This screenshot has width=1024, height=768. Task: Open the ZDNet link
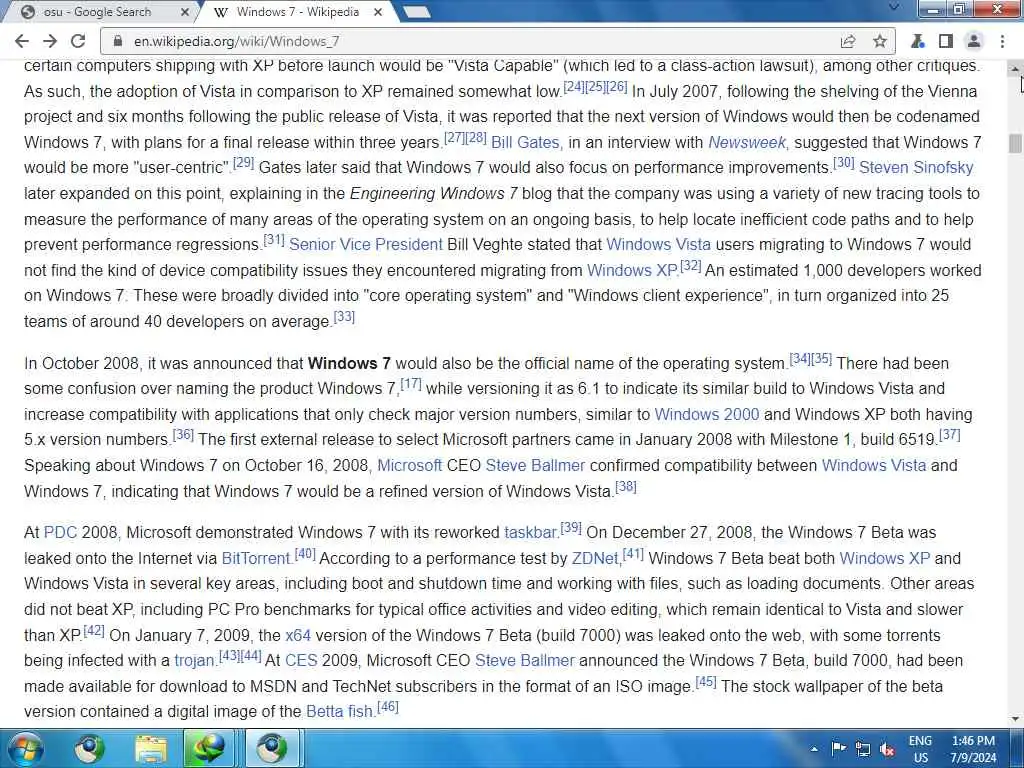point(594,558)
